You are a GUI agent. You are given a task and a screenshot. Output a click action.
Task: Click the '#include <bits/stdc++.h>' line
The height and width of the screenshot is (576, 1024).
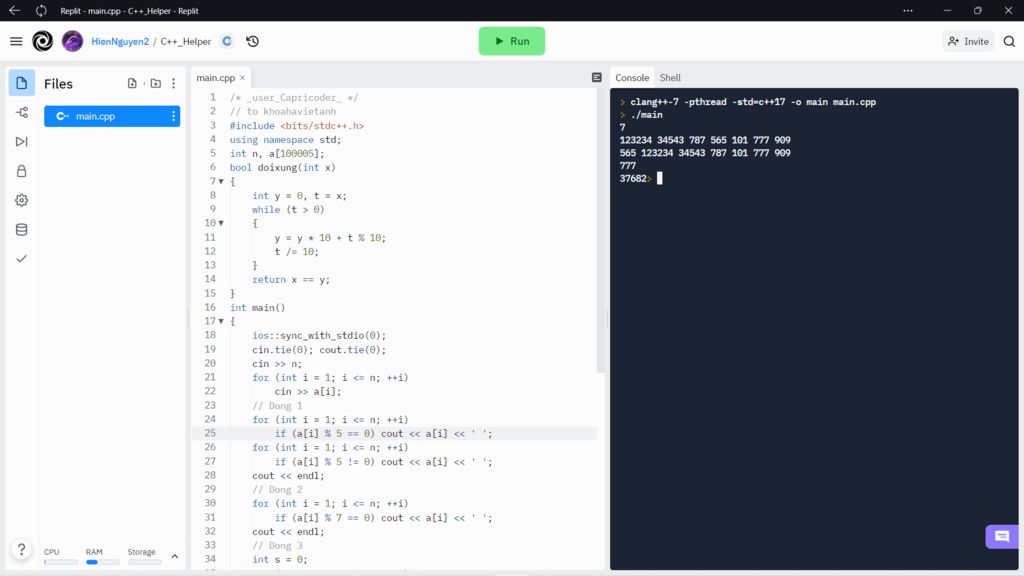(x=296, y=125)
